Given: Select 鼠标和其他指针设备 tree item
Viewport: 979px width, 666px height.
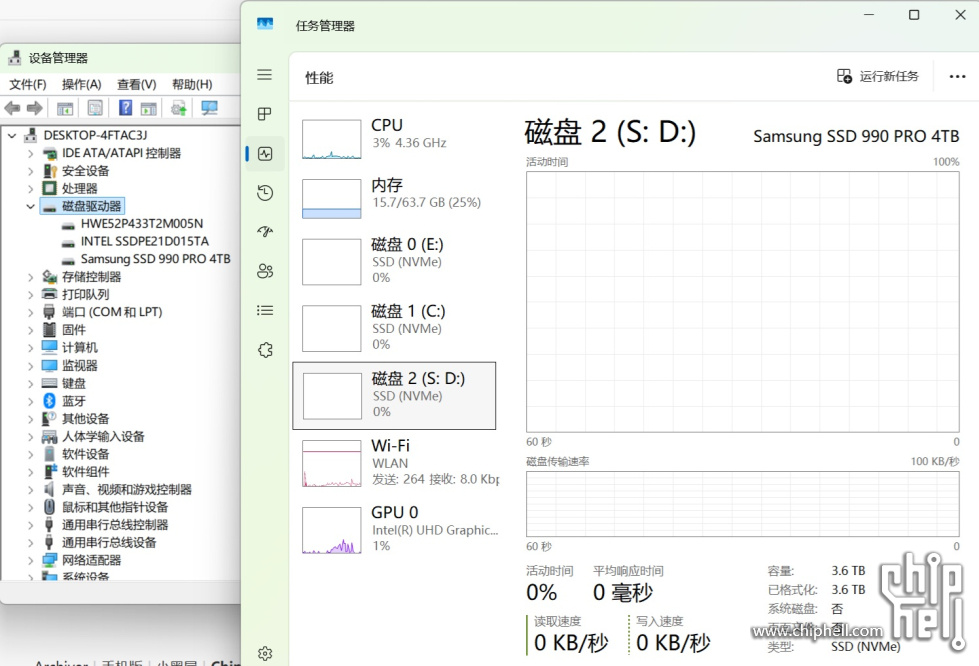Looking at the screenshot, I should pyautogui.click(x=115, y=507).
